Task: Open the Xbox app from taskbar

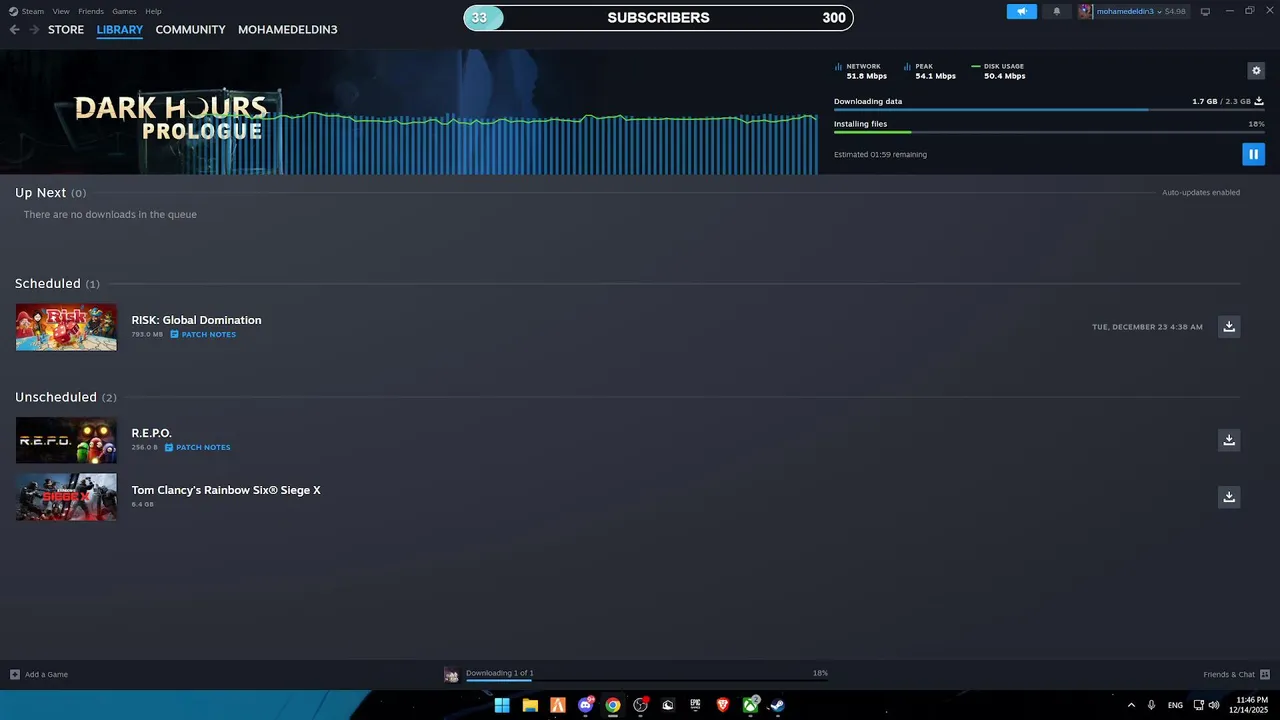Action: pos(750,705)
